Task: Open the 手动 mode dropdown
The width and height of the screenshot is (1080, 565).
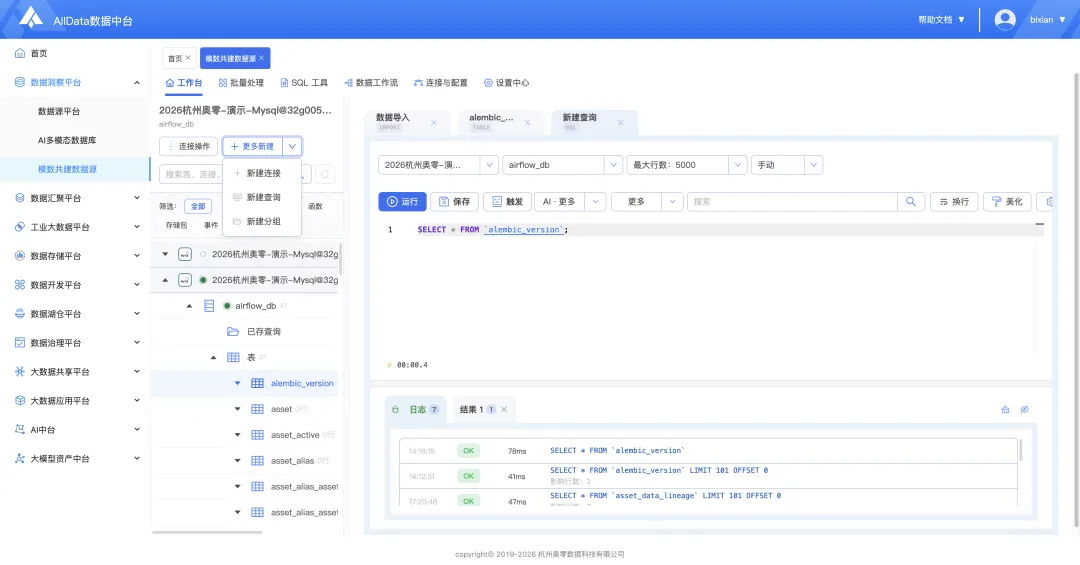Action: (x=787, y=165)
